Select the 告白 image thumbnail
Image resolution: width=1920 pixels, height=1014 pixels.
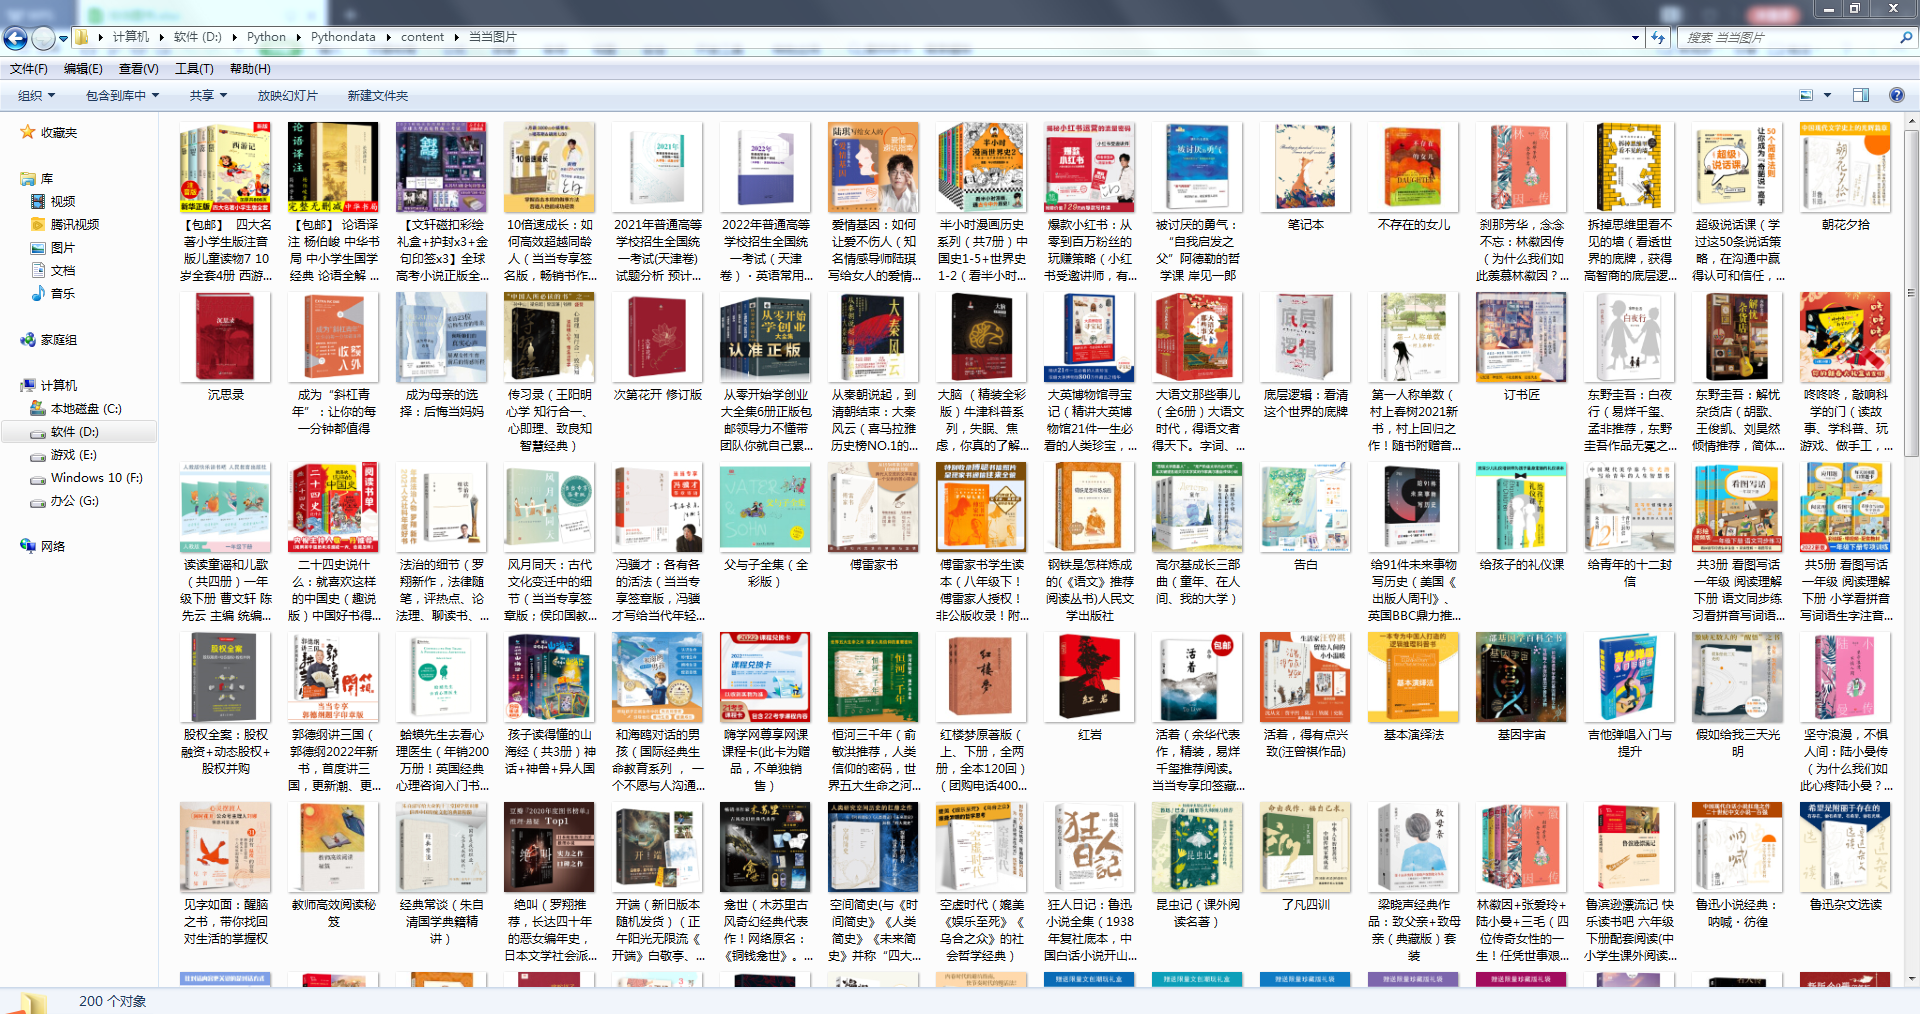pyautogui.click(x=1305, y=508)
